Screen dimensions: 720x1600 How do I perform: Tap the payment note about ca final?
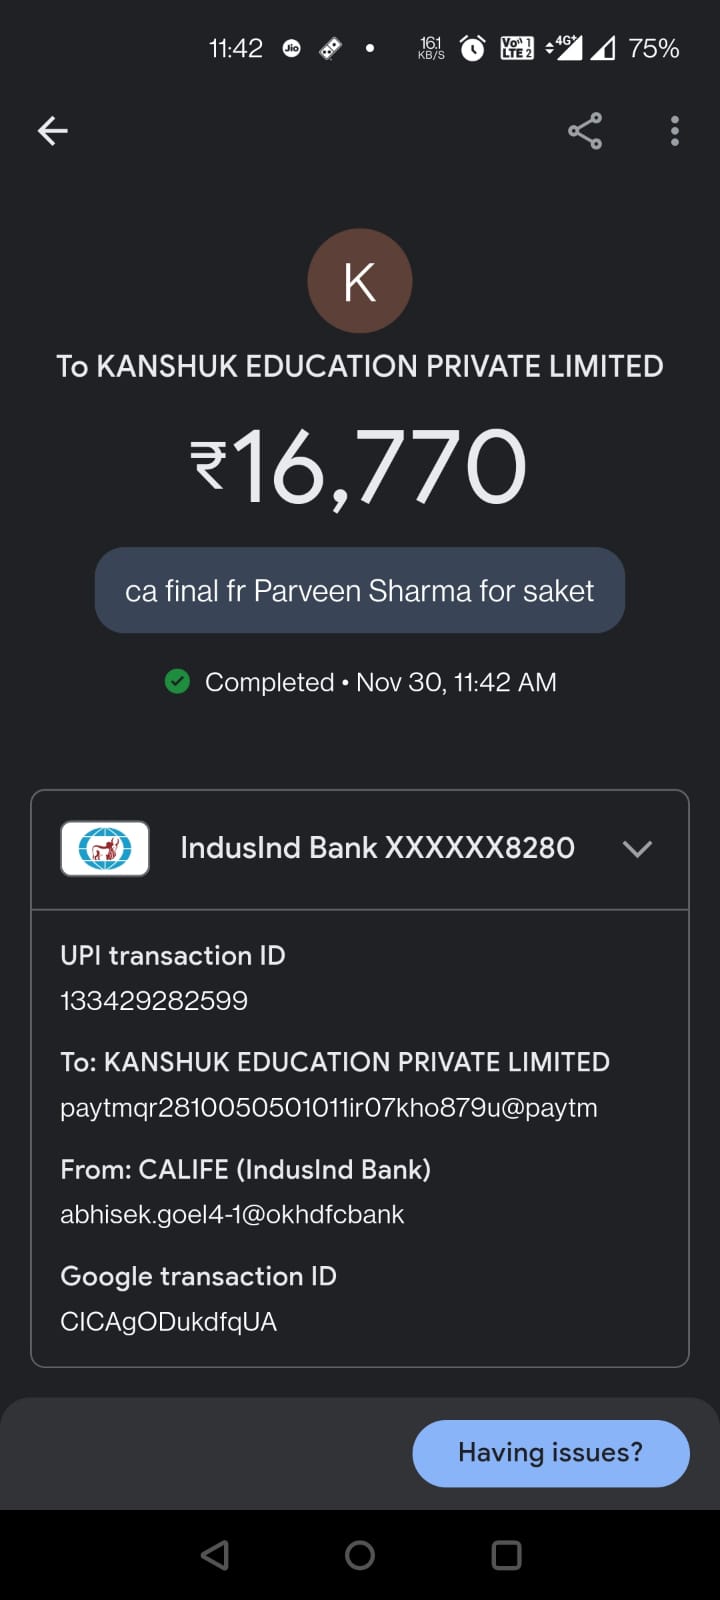click(360, 591)
